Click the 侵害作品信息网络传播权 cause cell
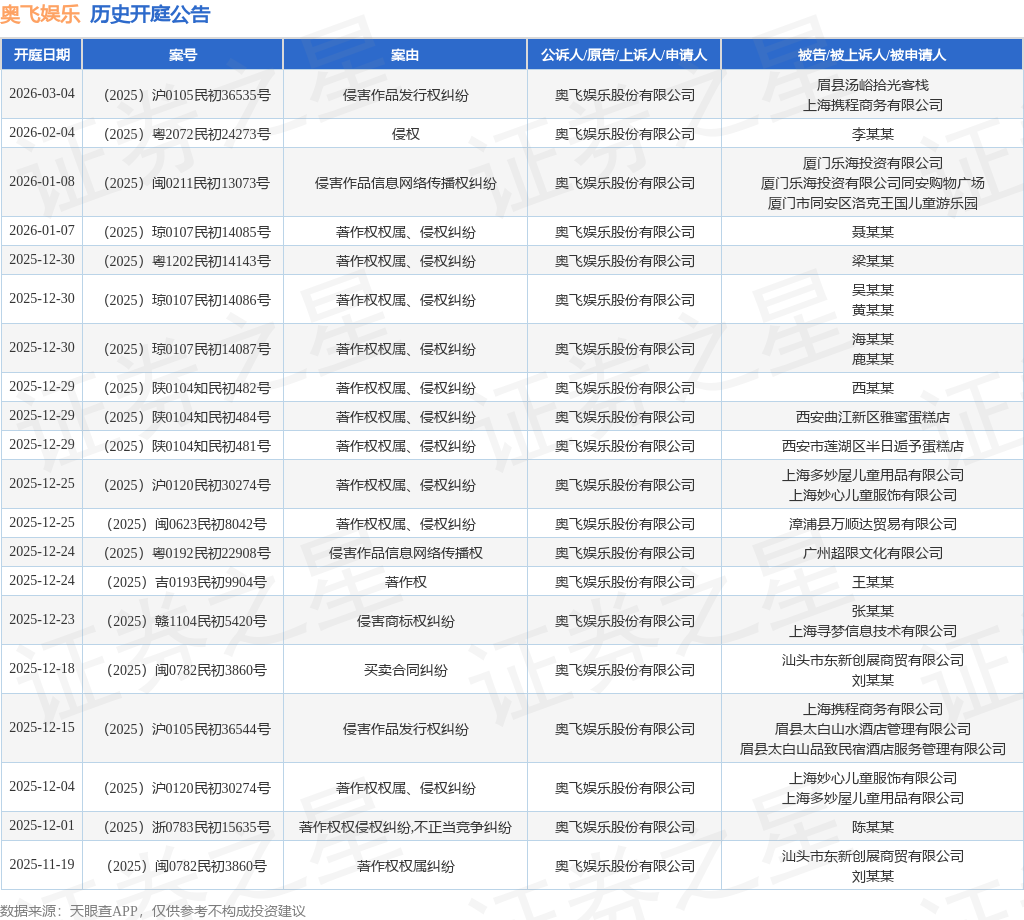 click(406, 553)
